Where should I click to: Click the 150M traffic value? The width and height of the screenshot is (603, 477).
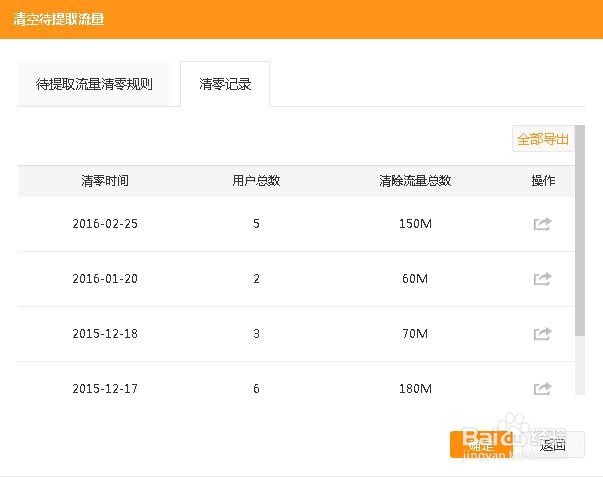(x=415, y=223)
